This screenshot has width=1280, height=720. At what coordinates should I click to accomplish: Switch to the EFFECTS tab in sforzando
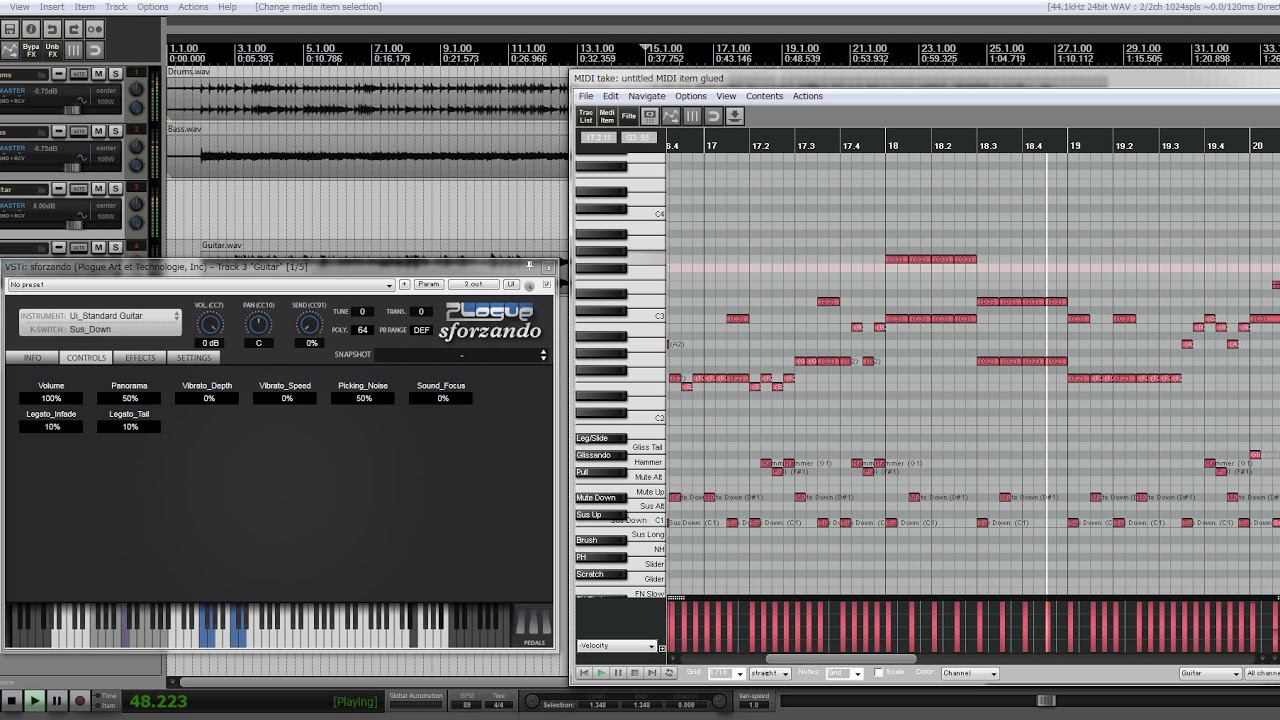140,358
